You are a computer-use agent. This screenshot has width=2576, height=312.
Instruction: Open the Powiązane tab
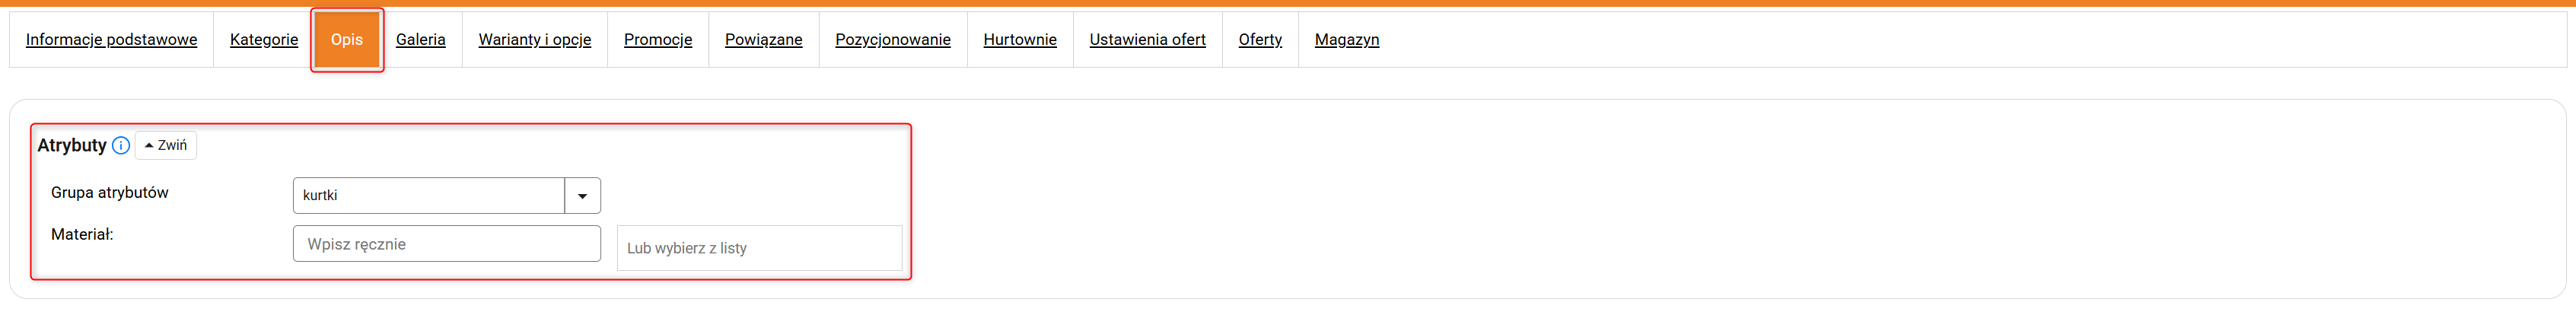tap(764, 40)
